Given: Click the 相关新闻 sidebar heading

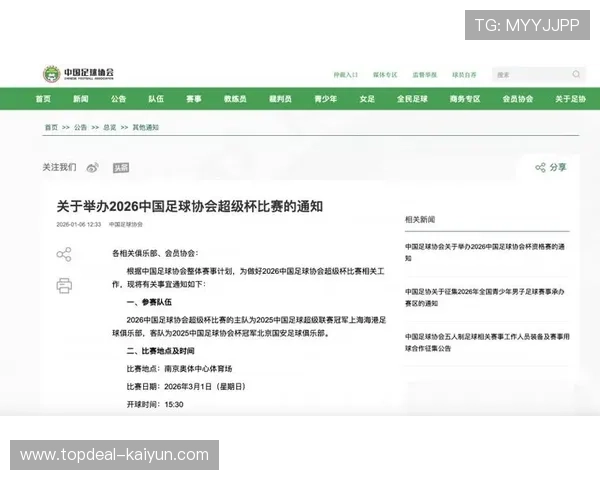Looking at the screenshot, I should tap(420, 219).
